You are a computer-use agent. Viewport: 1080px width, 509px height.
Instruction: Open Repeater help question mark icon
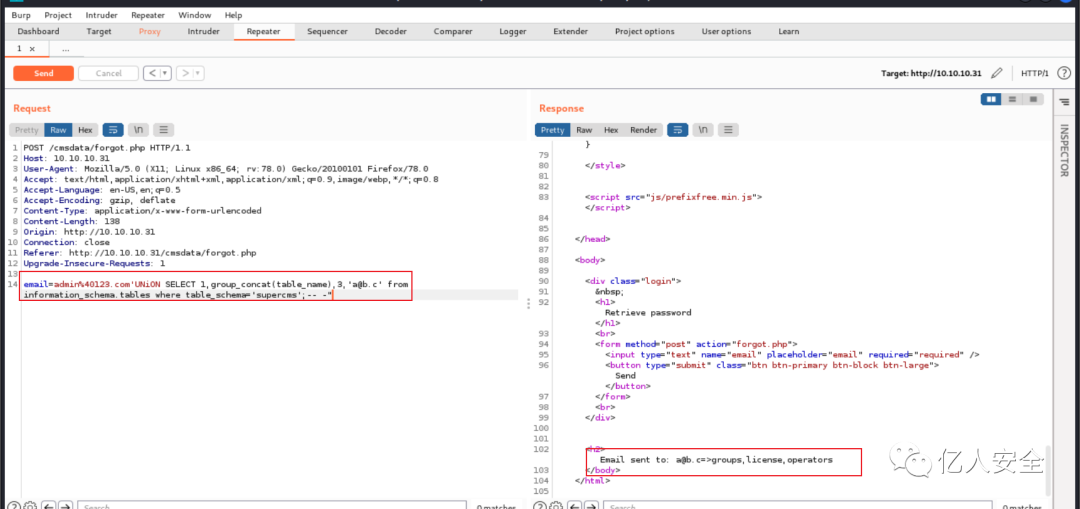tap(1063, 73)
